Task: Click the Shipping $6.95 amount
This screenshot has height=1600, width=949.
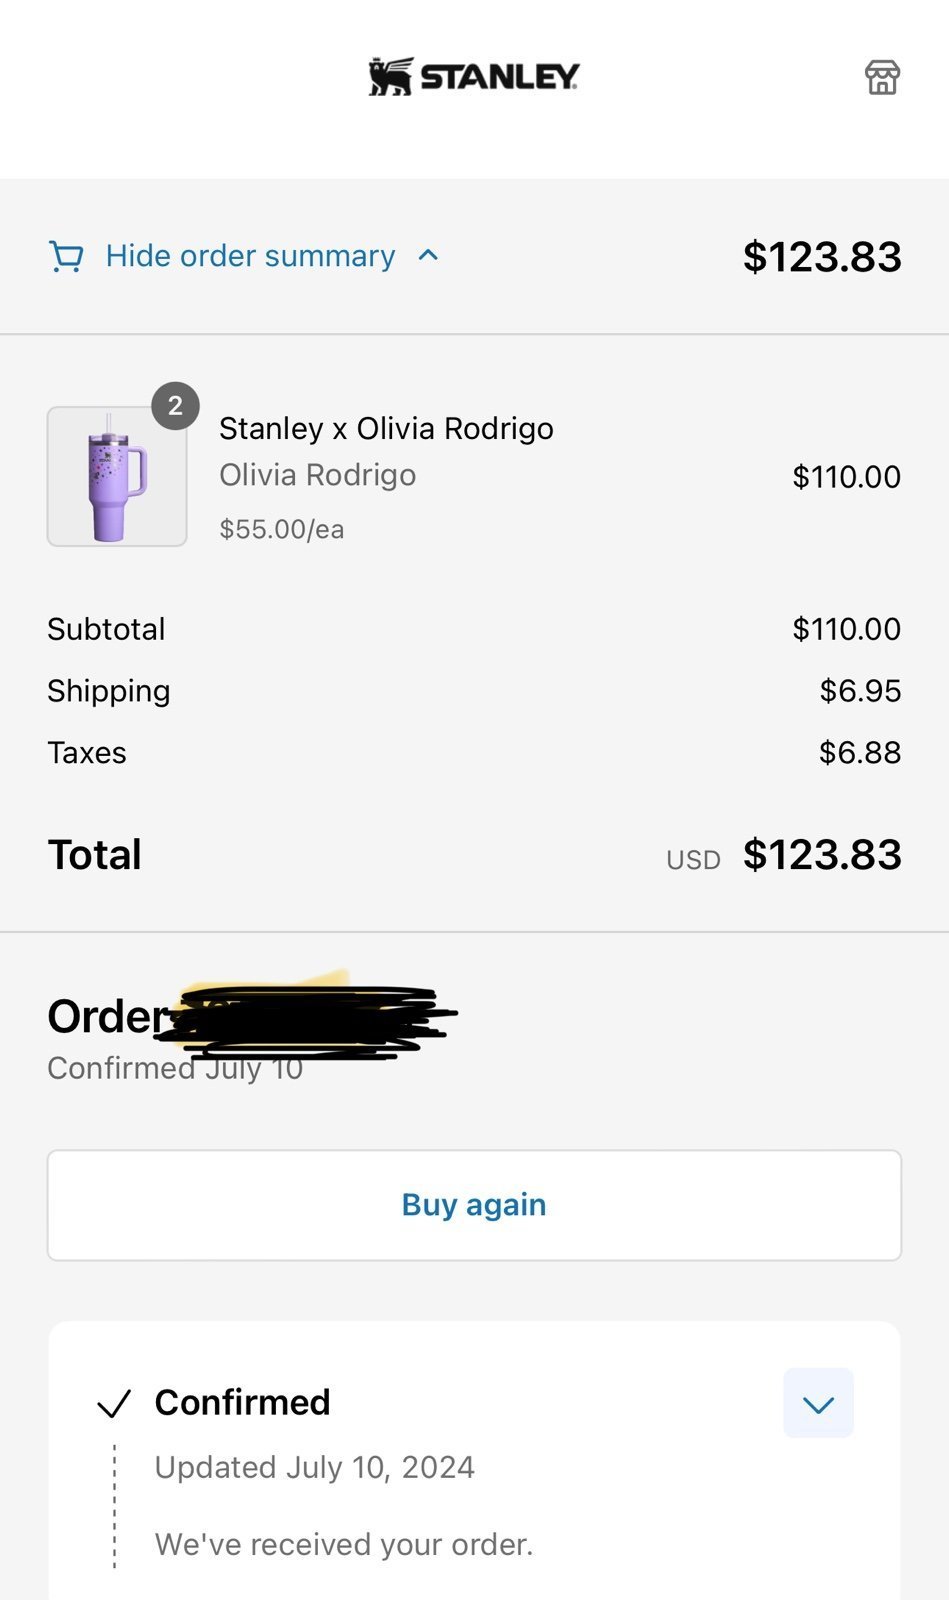Action: click(x=860, y=691)
